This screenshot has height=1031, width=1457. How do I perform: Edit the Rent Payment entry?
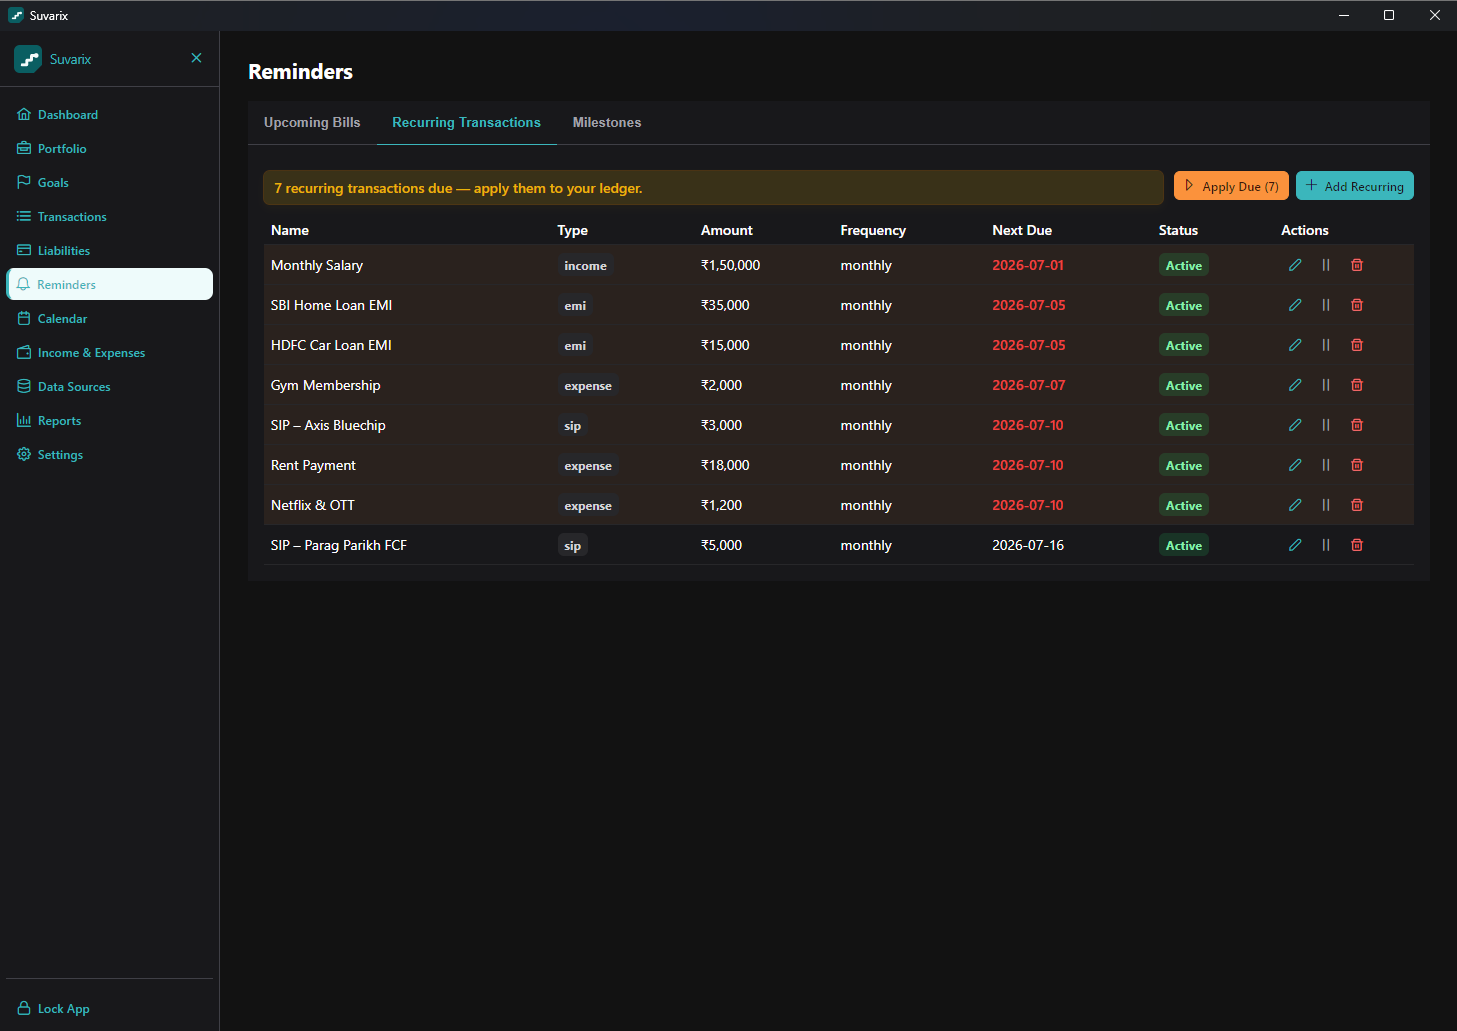coord(1295,465)
